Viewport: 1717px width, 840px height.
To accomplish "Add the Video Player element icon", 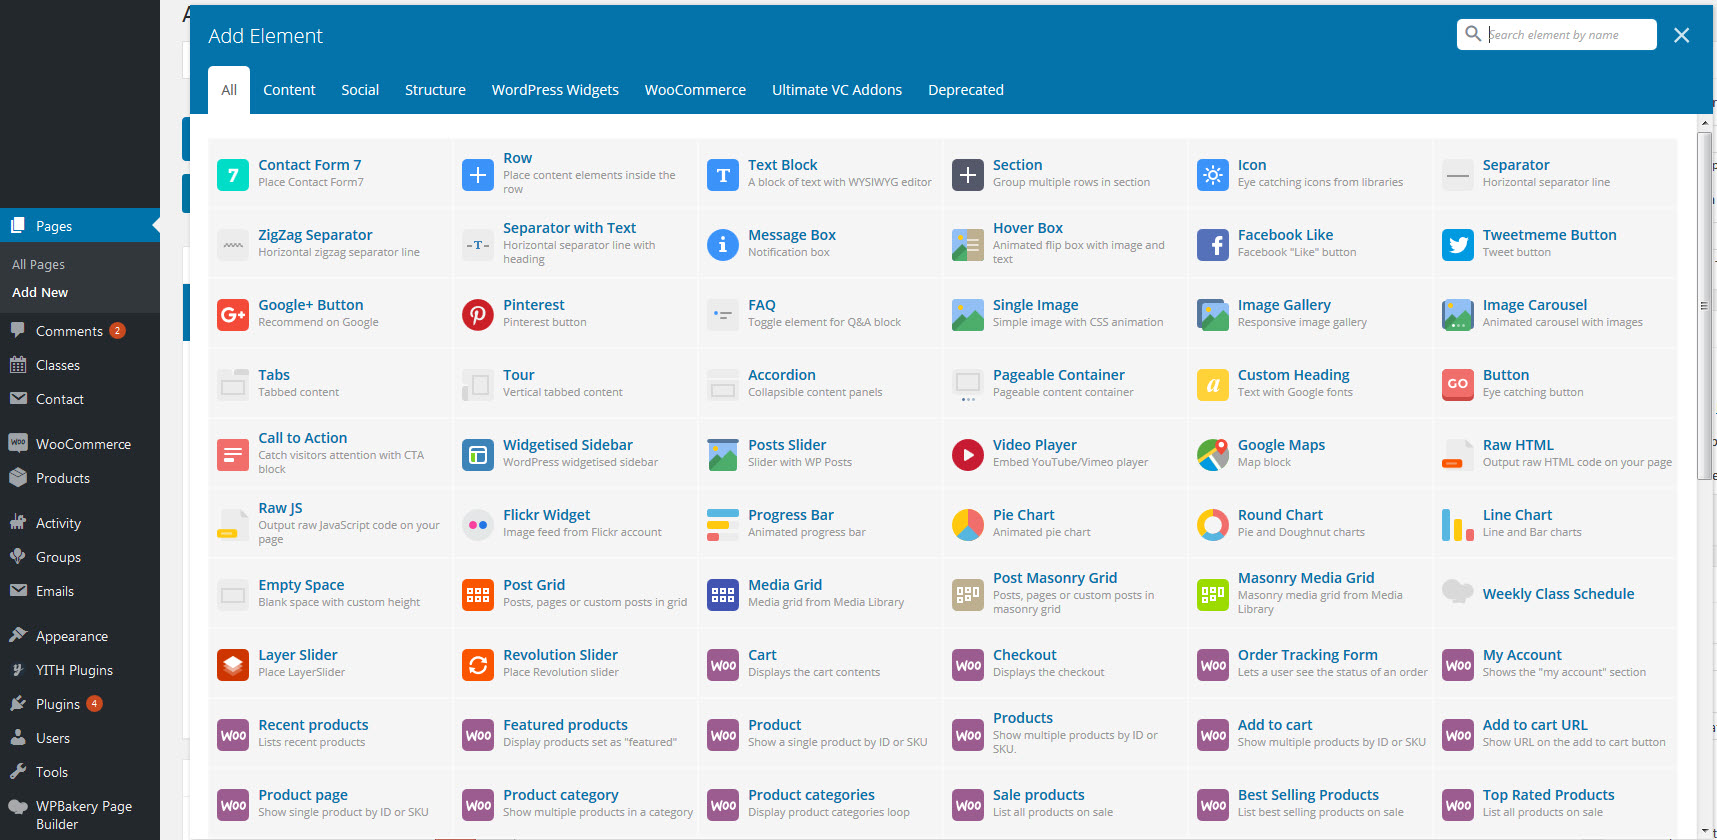I will pos(967,455).
